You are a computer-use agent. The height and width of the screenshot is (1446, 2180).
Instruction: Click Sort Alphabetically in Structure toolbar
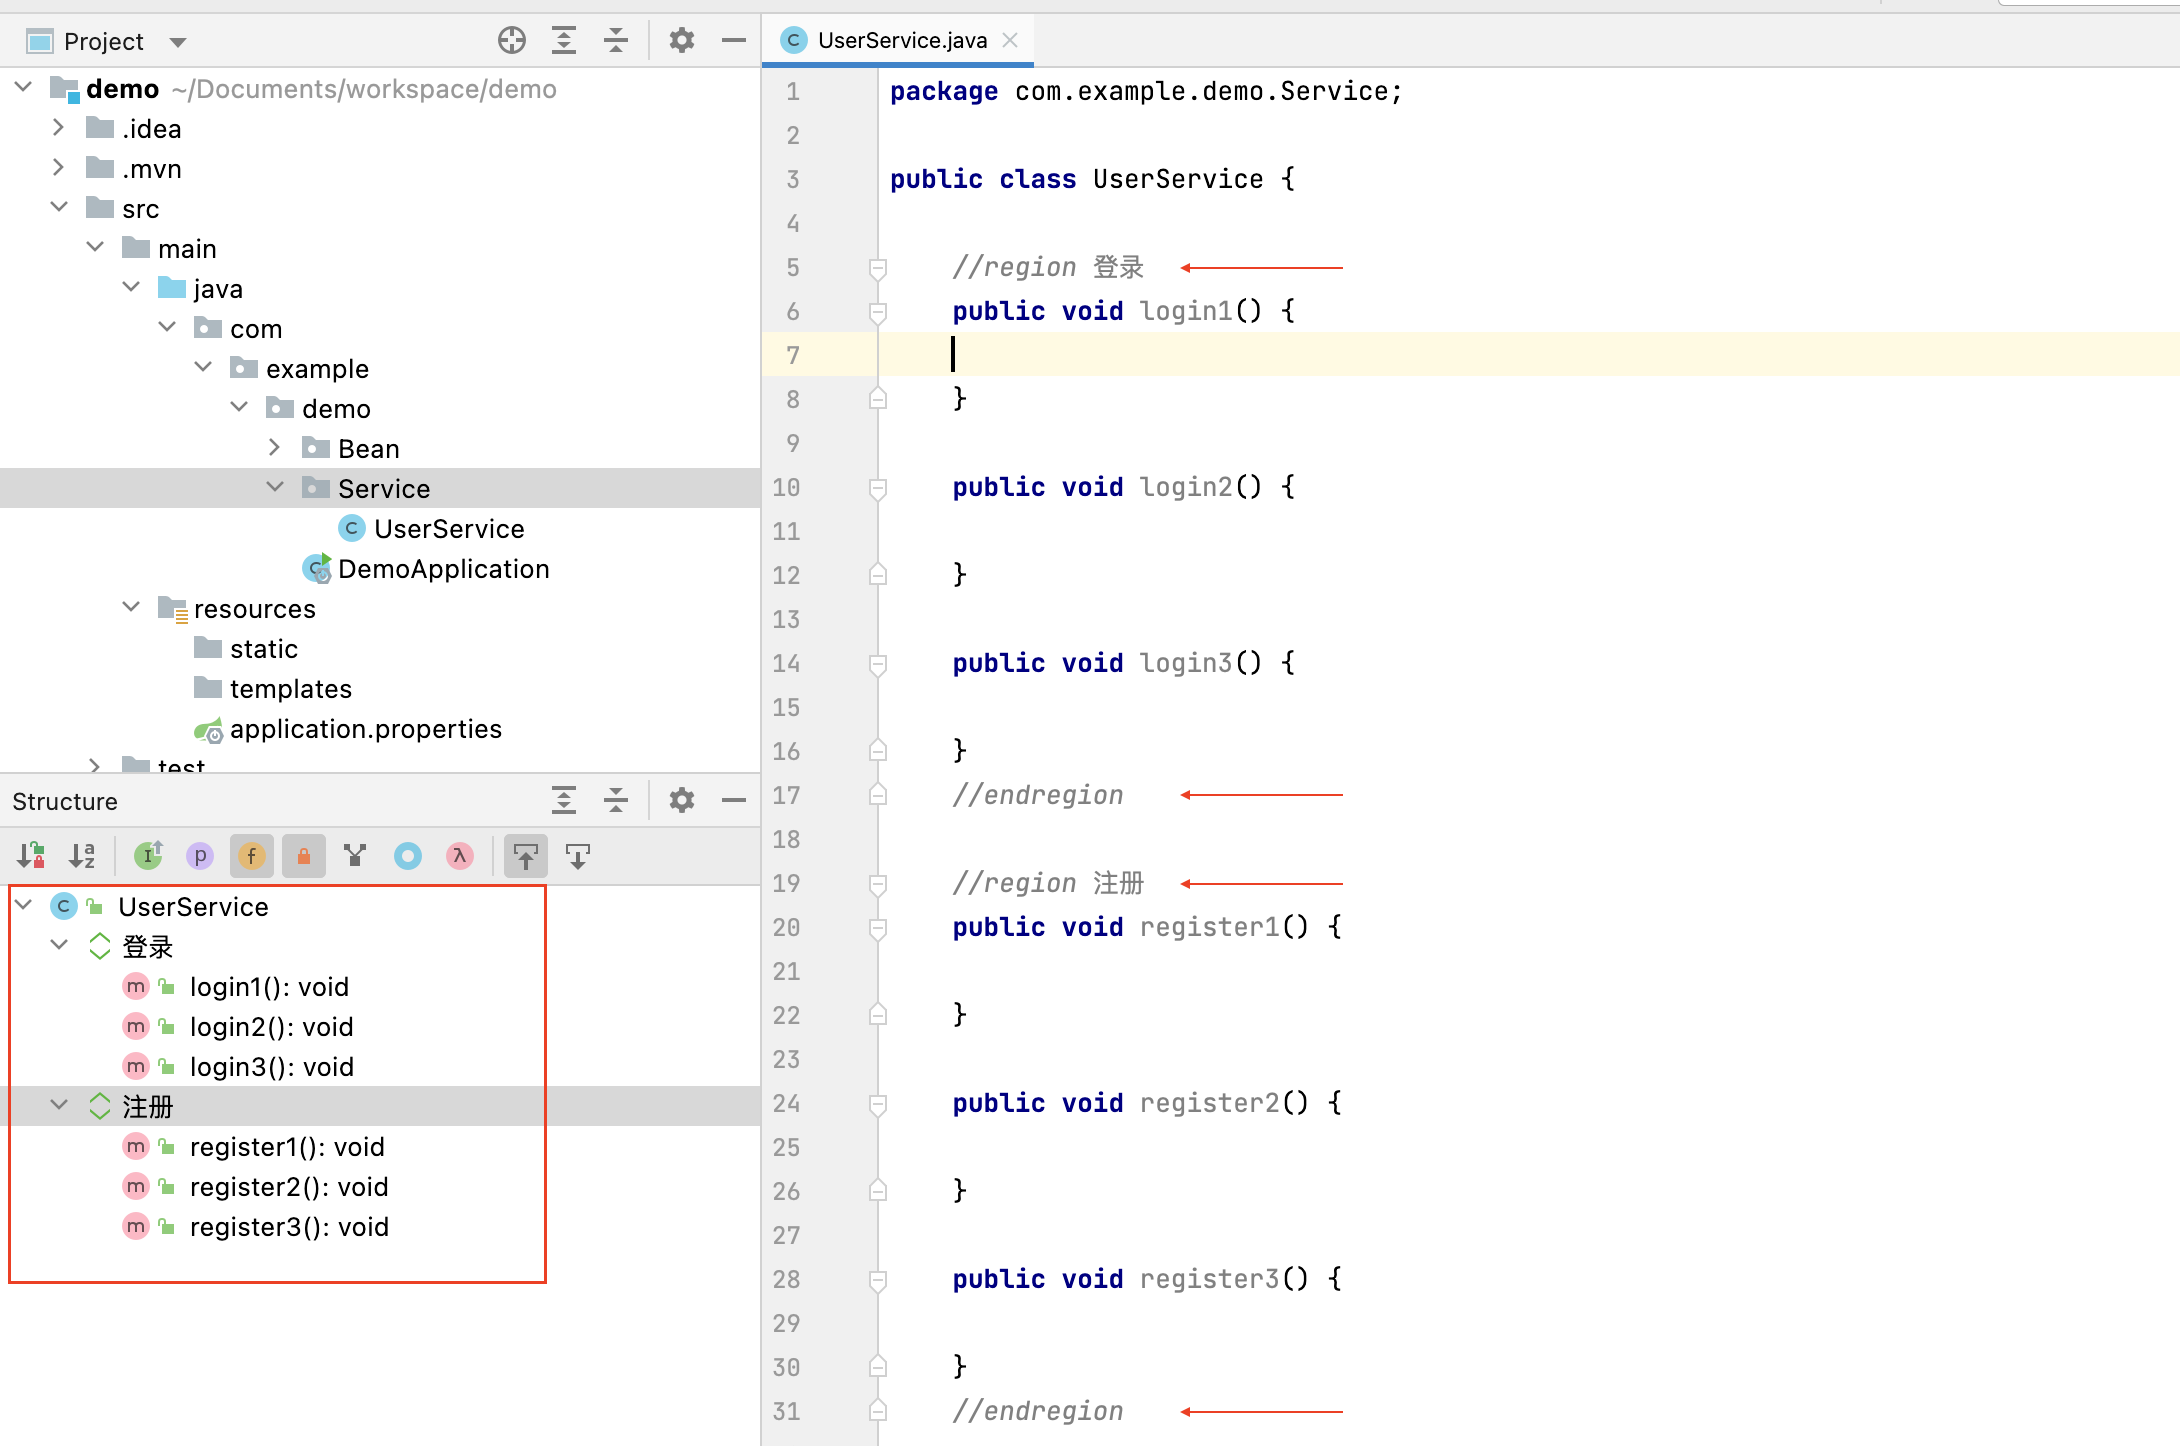[82, 856]
